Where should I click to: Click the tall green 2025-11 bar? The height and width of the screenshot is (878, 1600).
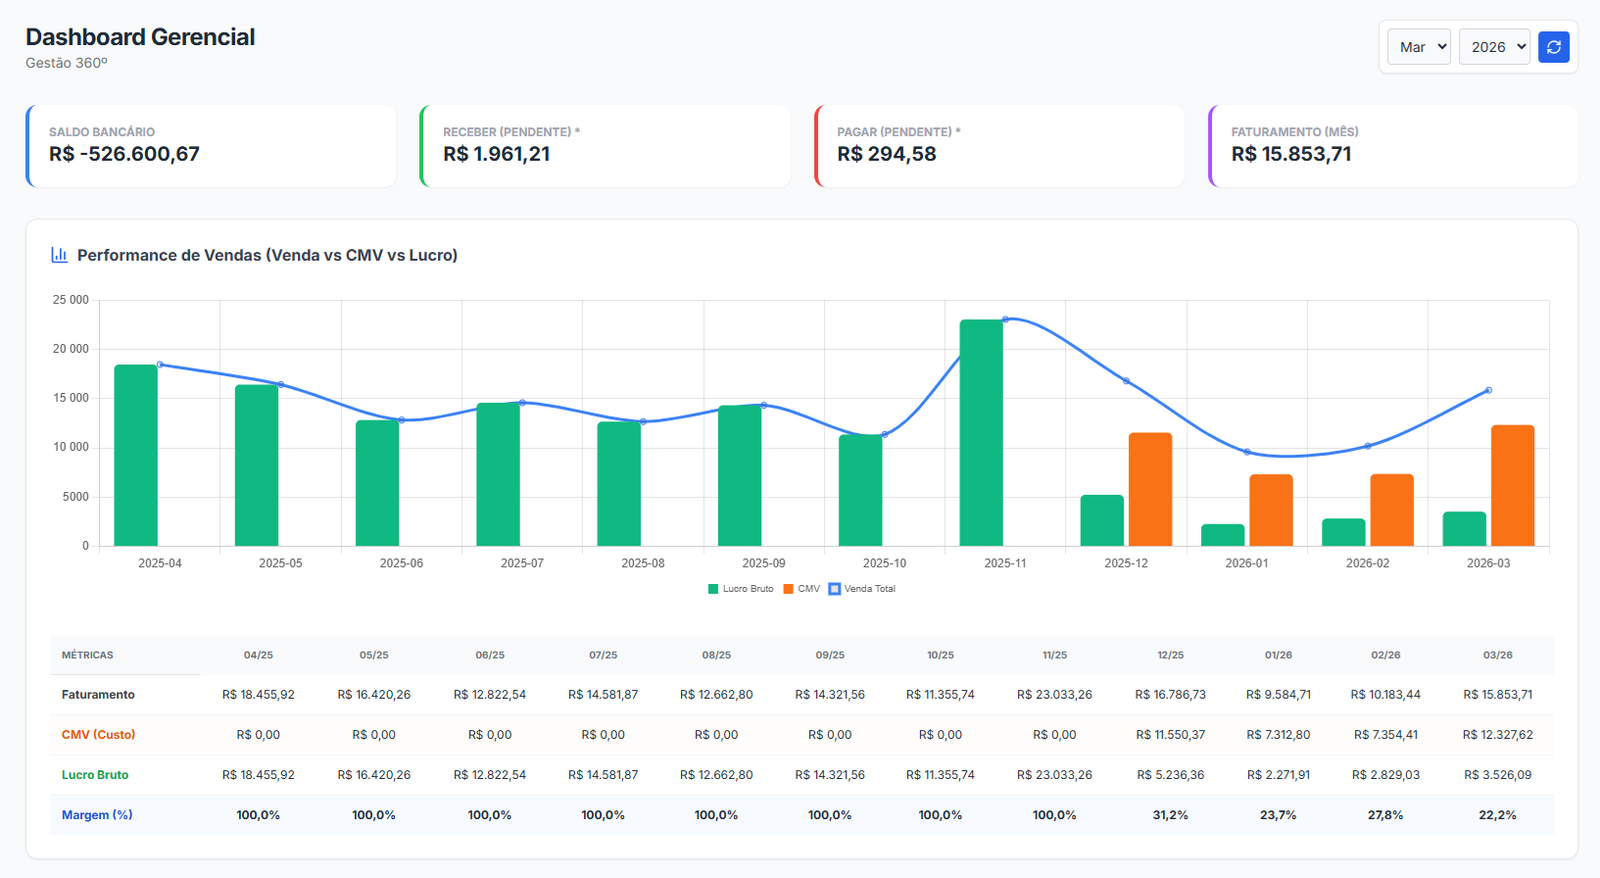pos(981,433)
